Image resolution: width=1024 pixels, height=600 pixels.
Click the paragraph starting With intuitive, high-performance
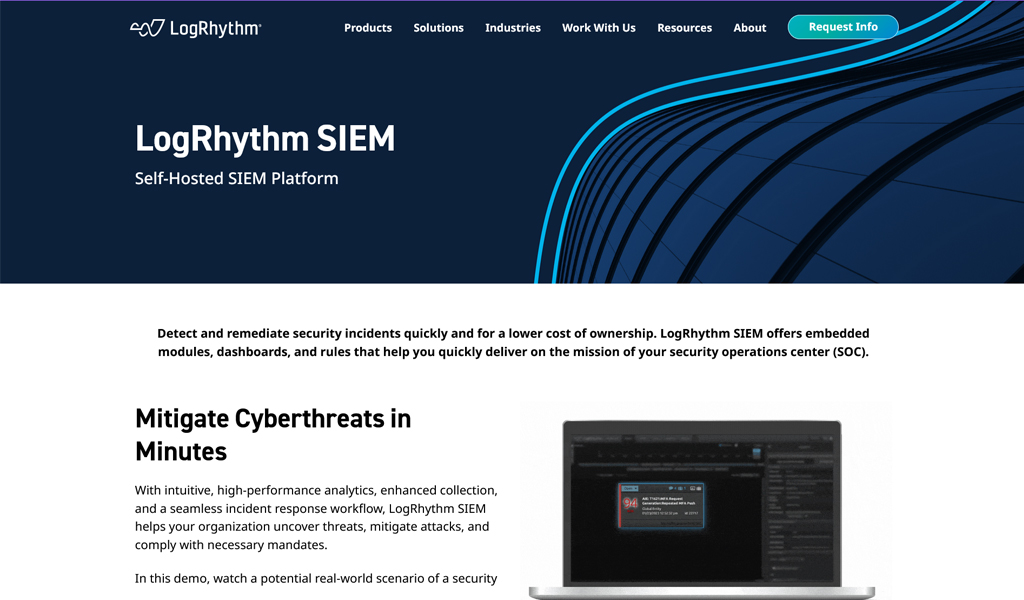[316, 517]
